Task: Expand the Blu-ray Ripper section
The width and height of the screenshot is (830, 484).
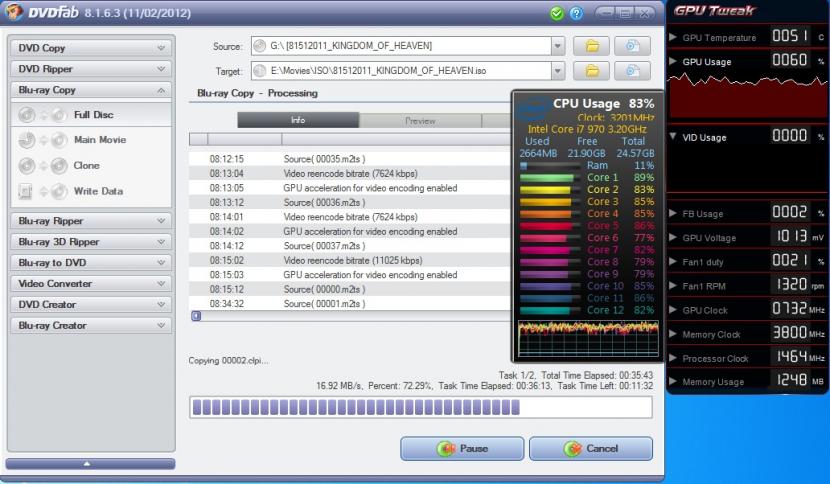Action: pyautogui.click(x=91, y=221)
